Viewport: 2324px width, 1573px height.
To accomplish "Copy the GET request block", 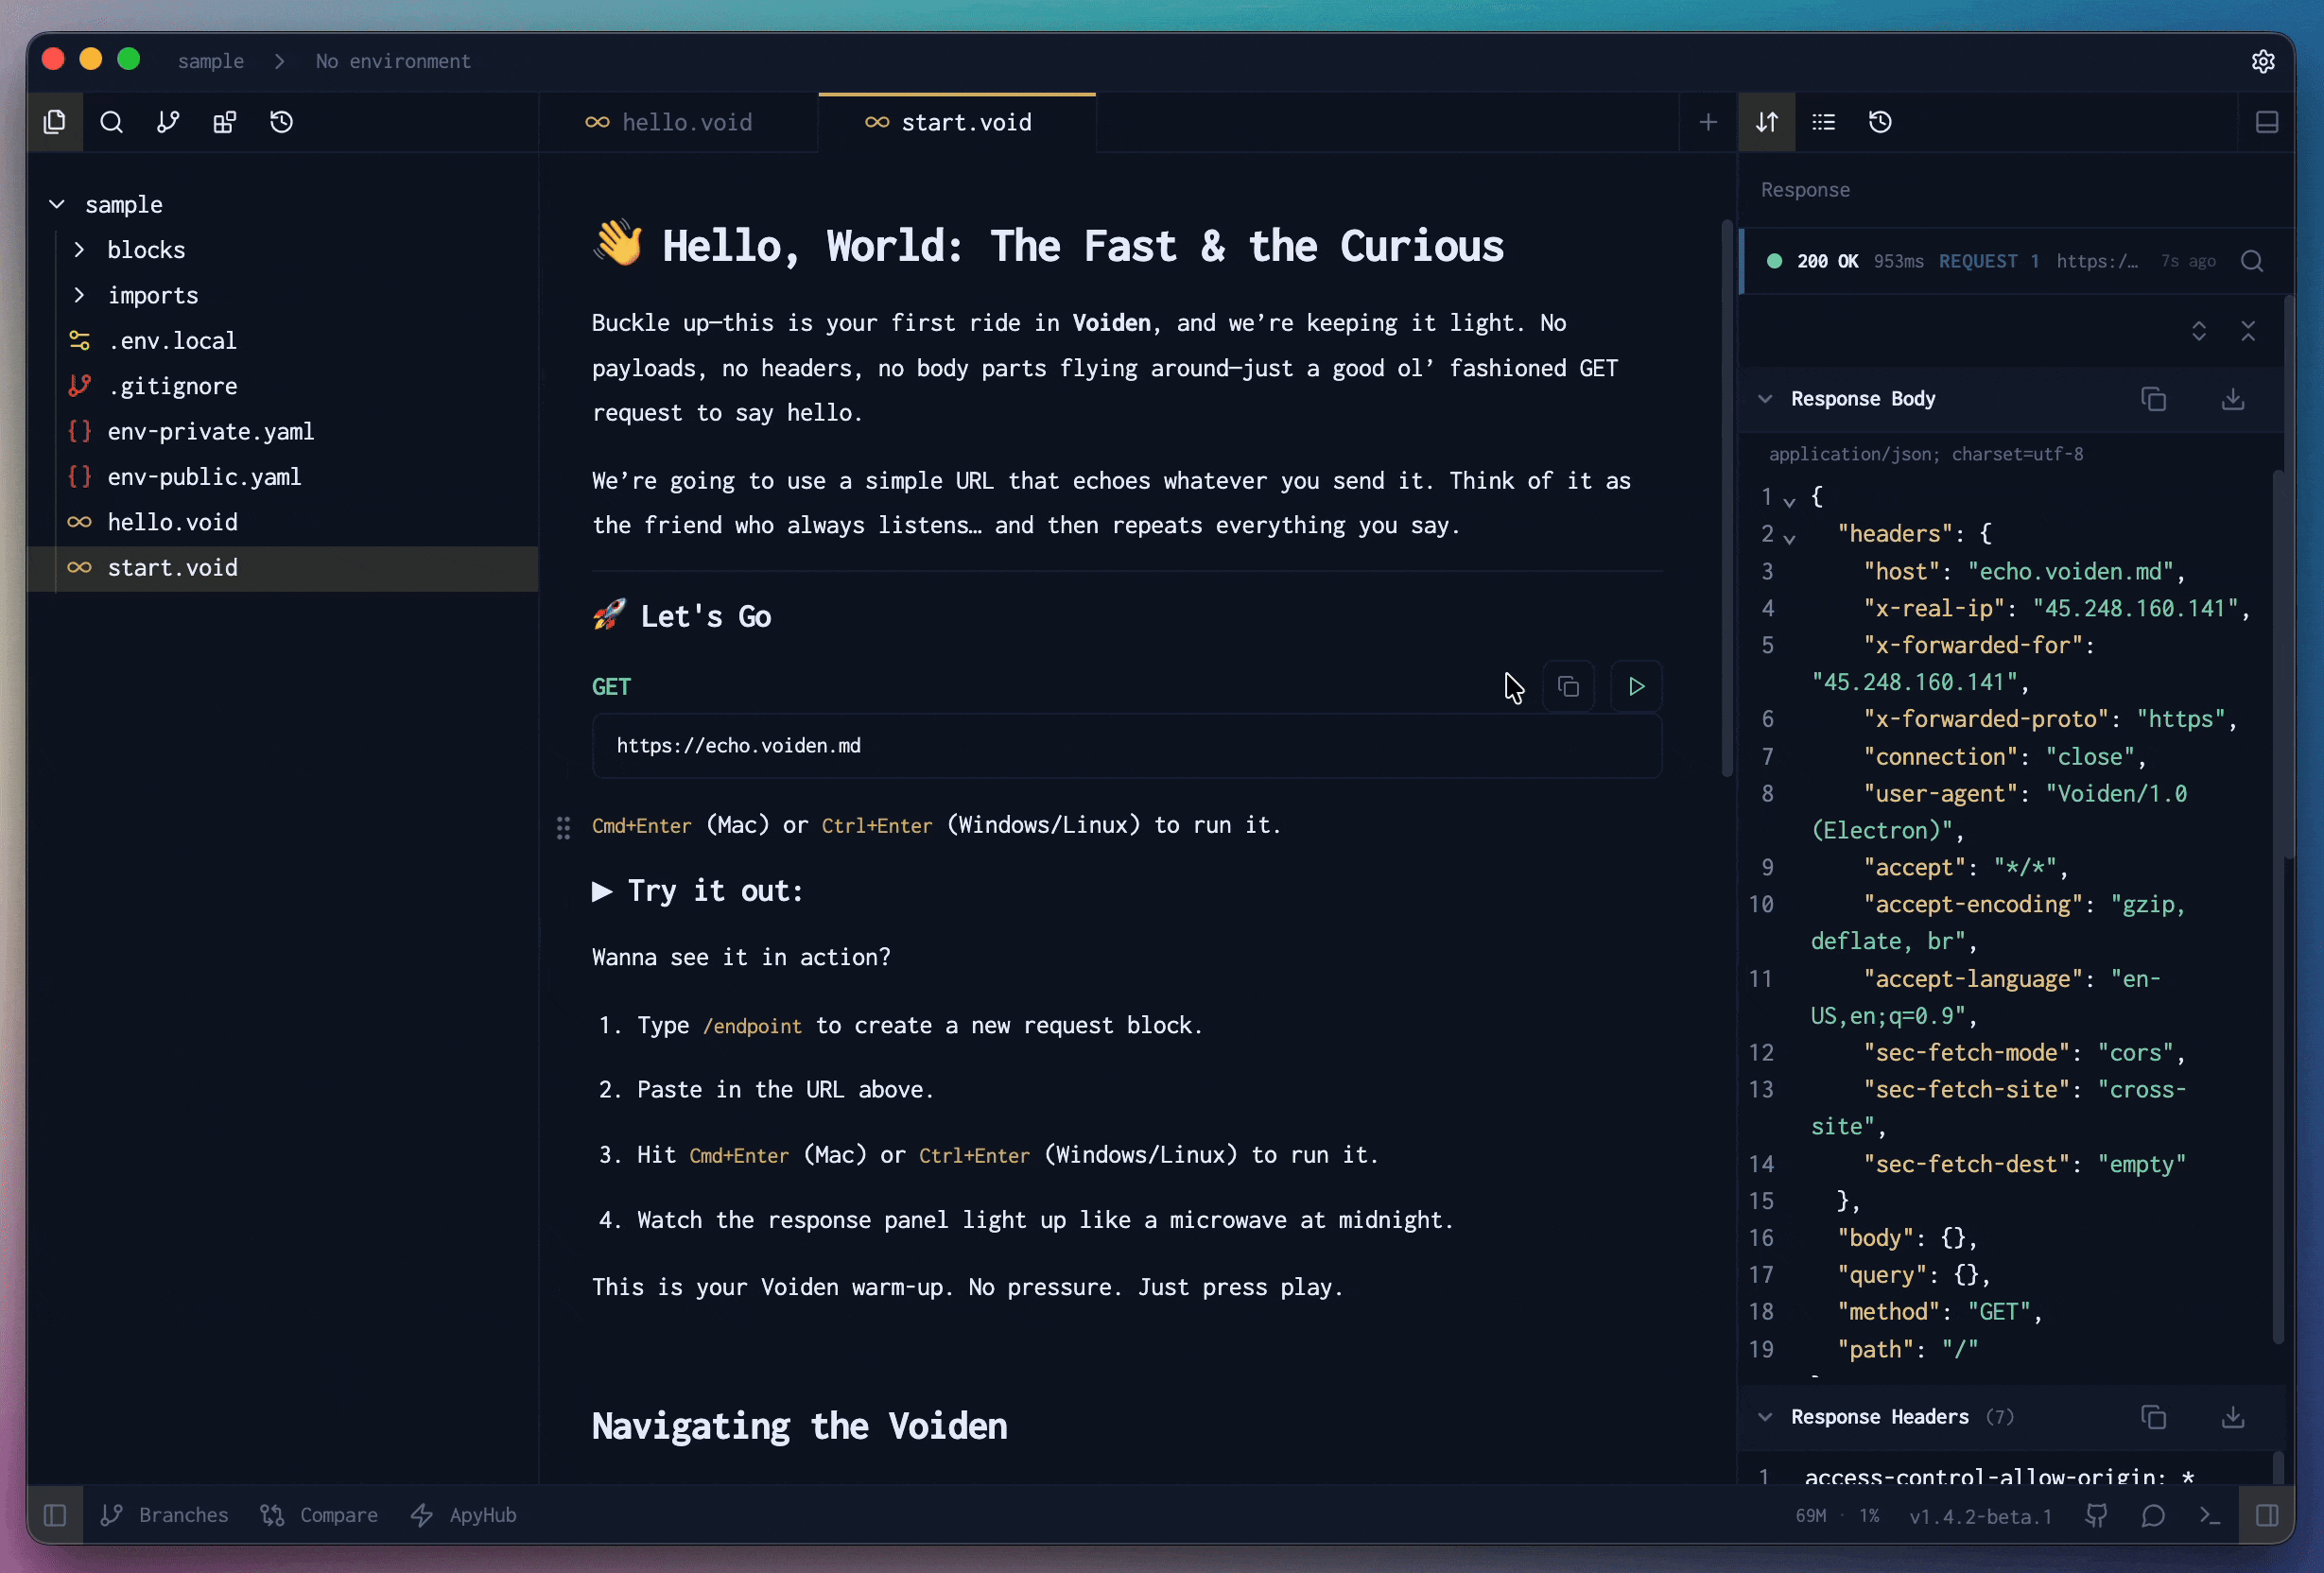I will 1569,687.
